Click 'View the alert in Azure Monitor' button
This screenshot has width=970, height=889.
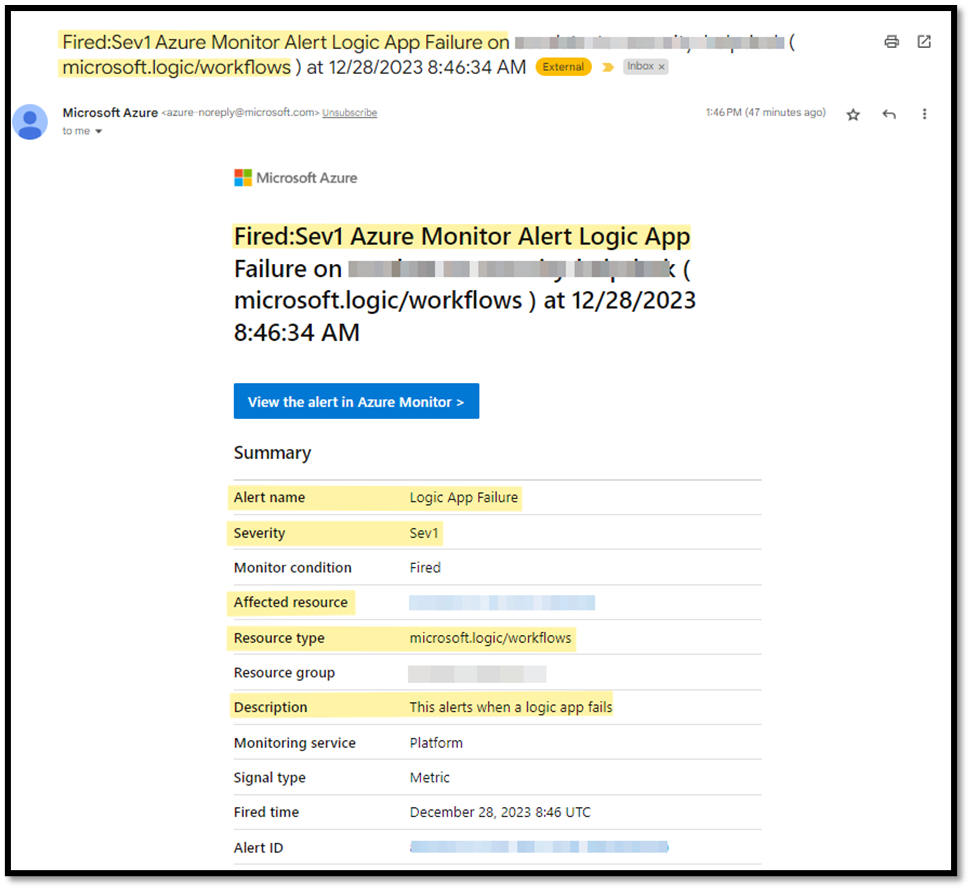[x=356, y=400]
